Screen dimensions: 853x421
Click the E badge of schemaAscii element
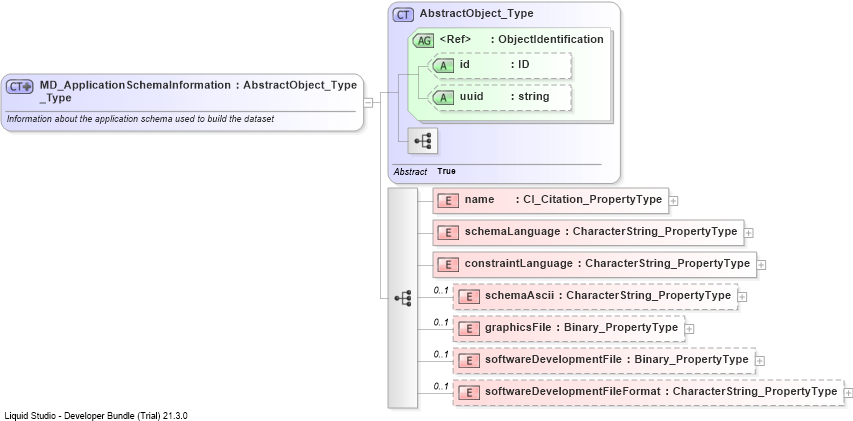468,296
